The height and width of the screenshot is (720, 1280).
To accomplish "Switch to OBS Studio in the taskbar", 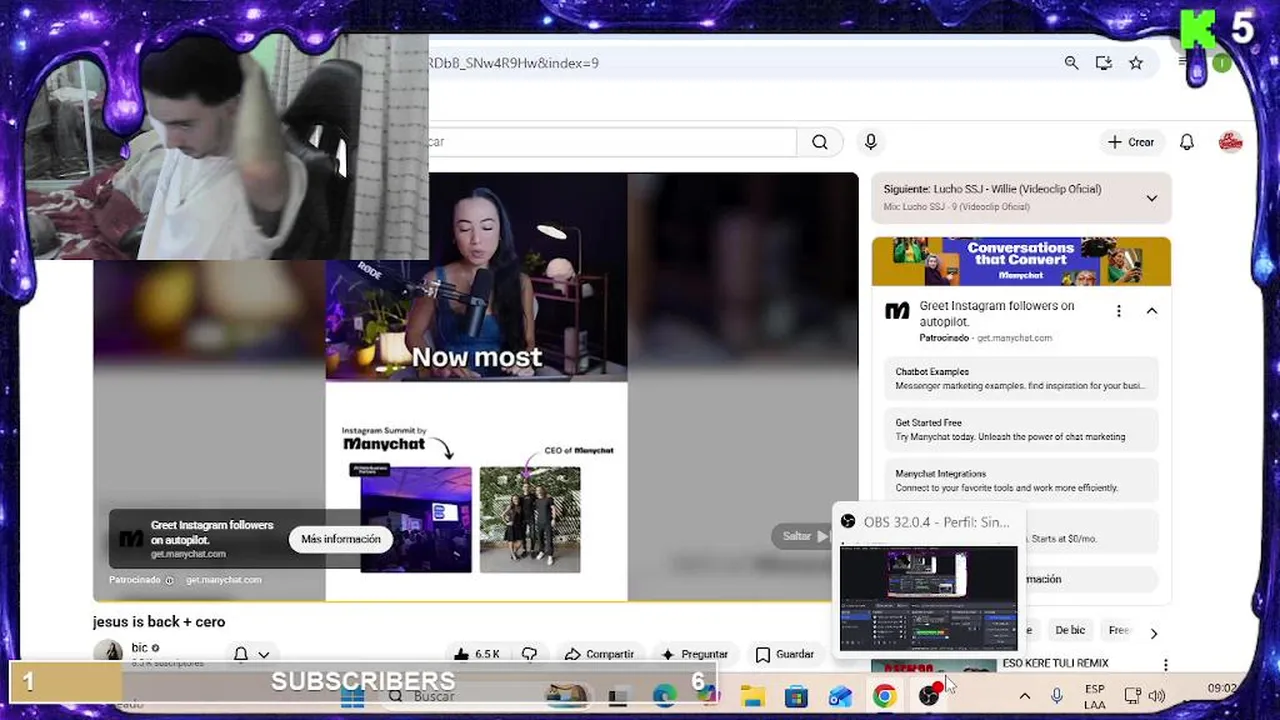I will tap(929, 696).
